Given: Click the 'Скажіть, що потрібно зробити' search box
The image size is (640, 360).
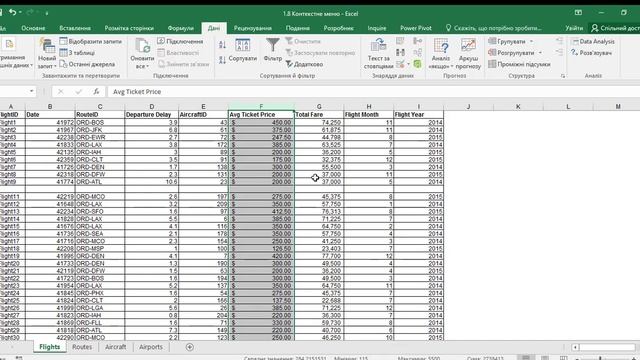Looking at the screenshot, I should coord(493,28).
